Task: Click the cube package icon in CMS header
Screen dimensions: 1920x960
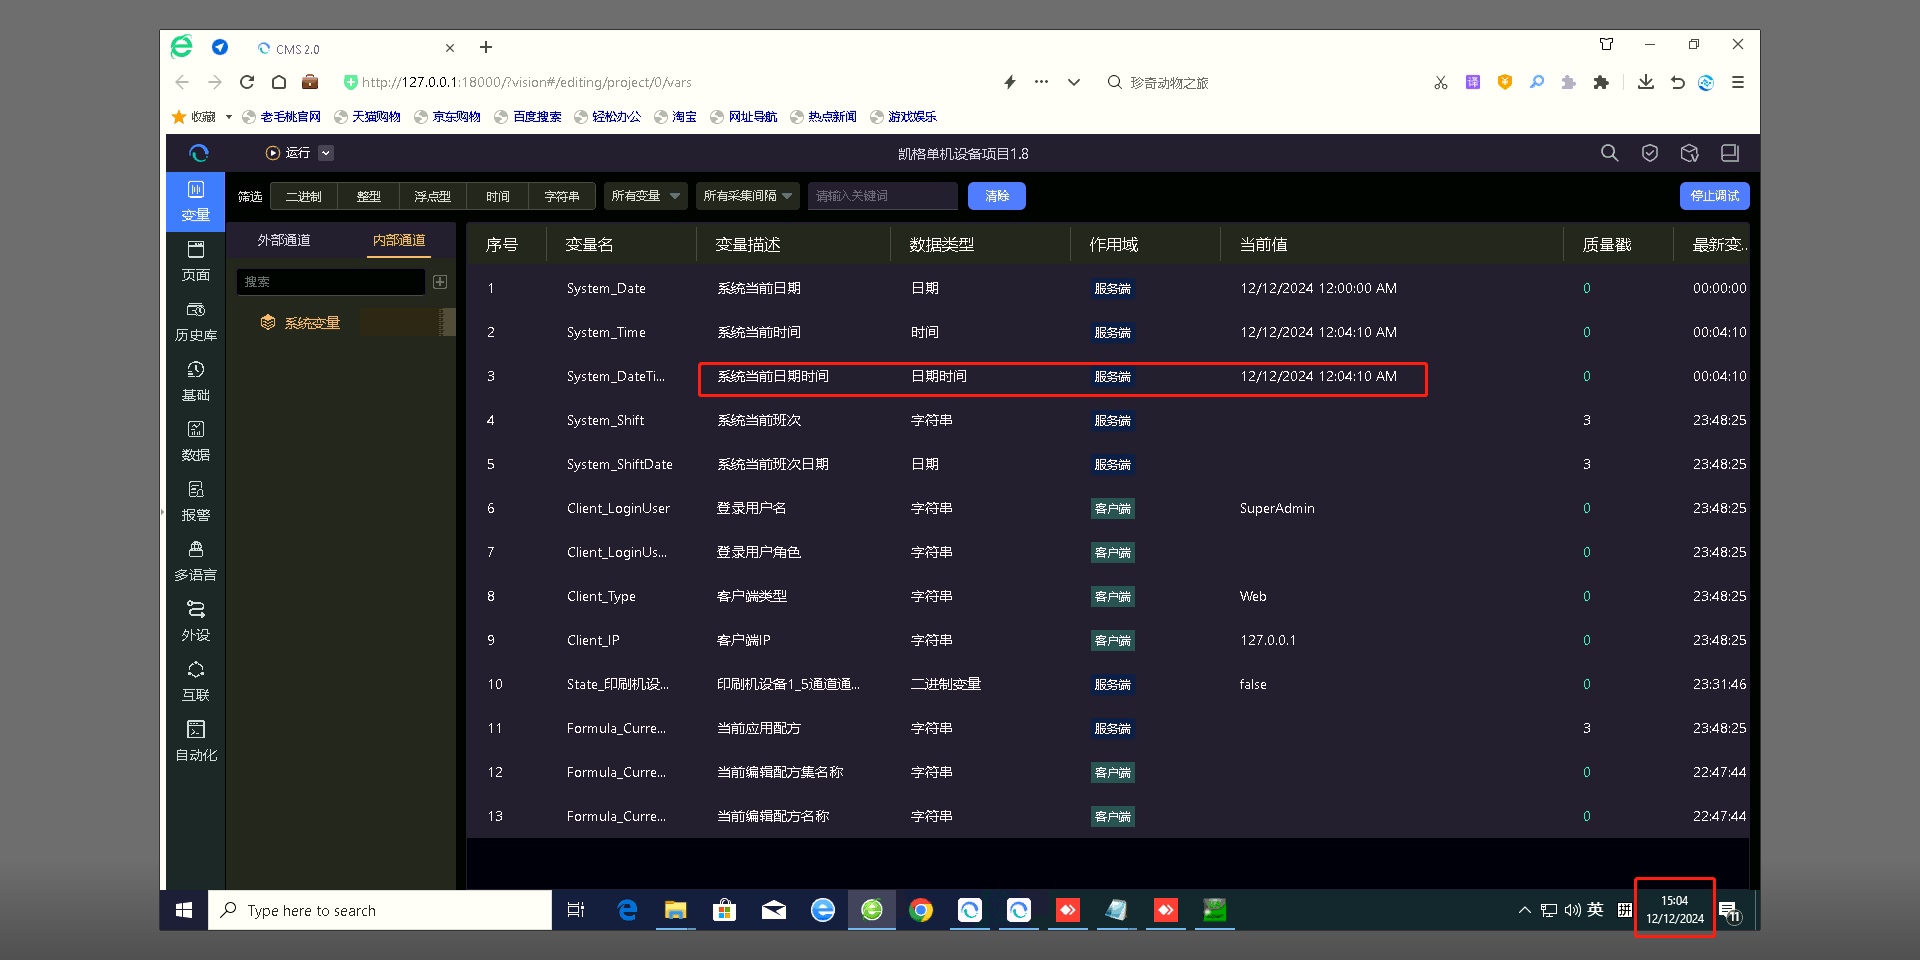Action: [x=1690, y=153]
